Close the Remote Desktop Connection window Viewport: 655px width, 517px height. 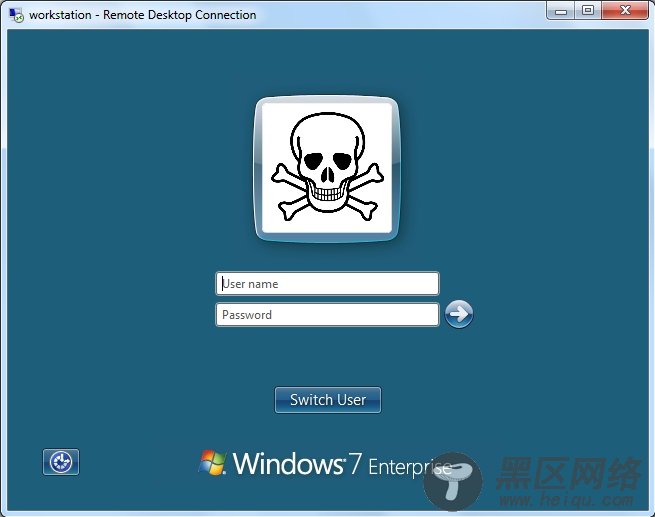tap(625, 11)
